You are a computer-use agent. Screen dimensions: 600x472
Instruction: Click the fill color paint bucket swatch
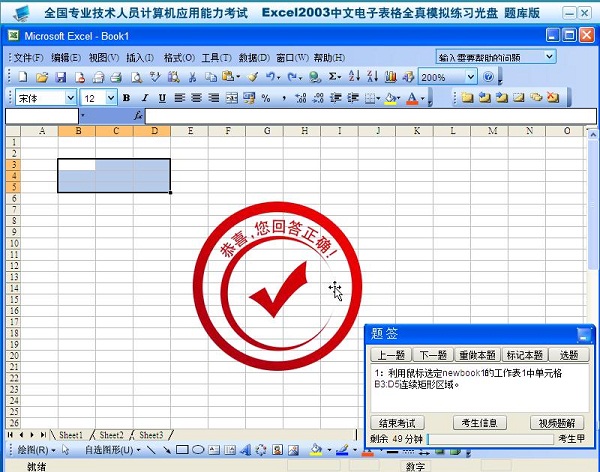click(390, 99)
